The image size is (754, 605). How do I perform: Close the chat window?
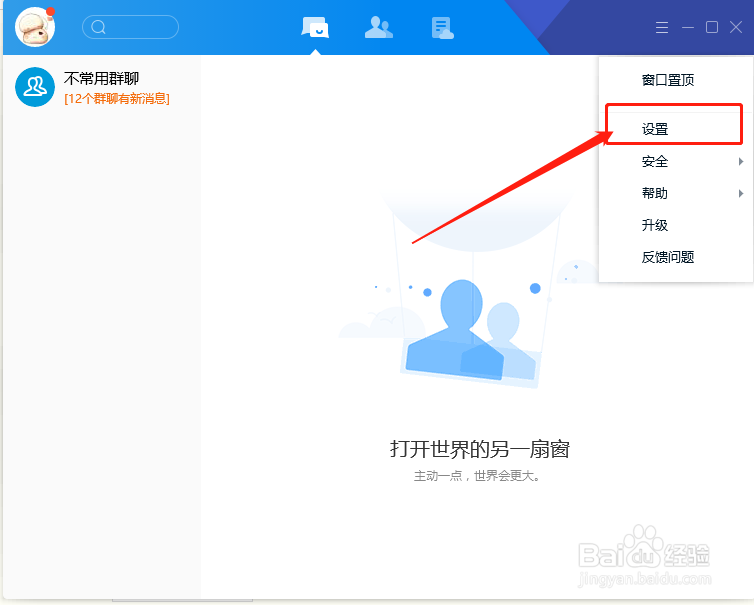(736, 27)
